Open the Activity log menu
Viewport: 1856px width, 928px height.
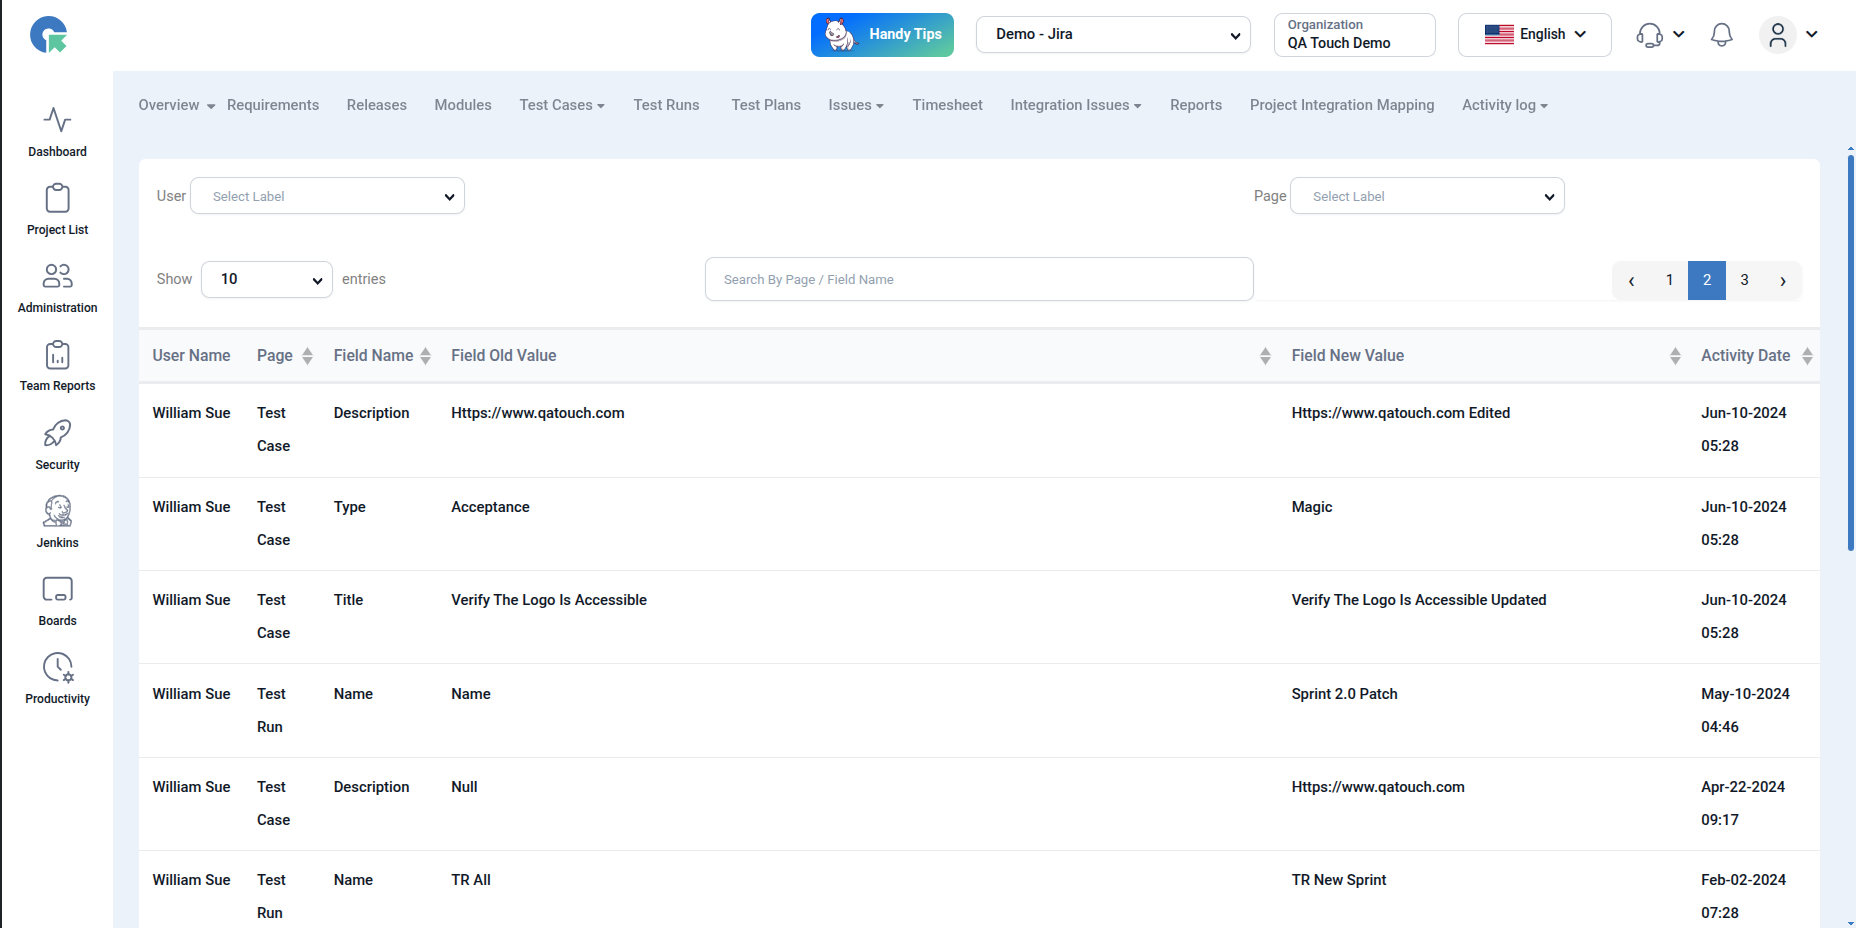1504,105
